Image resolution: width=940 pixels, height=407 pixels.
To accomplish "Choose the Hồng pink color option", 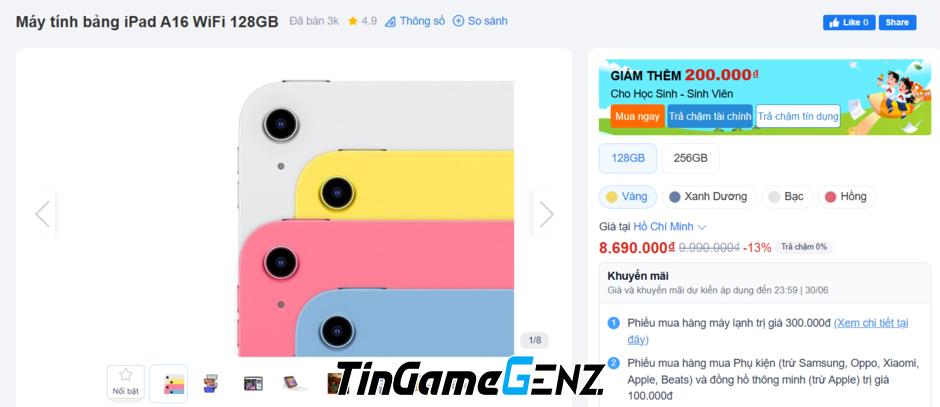I will (846, 197).
